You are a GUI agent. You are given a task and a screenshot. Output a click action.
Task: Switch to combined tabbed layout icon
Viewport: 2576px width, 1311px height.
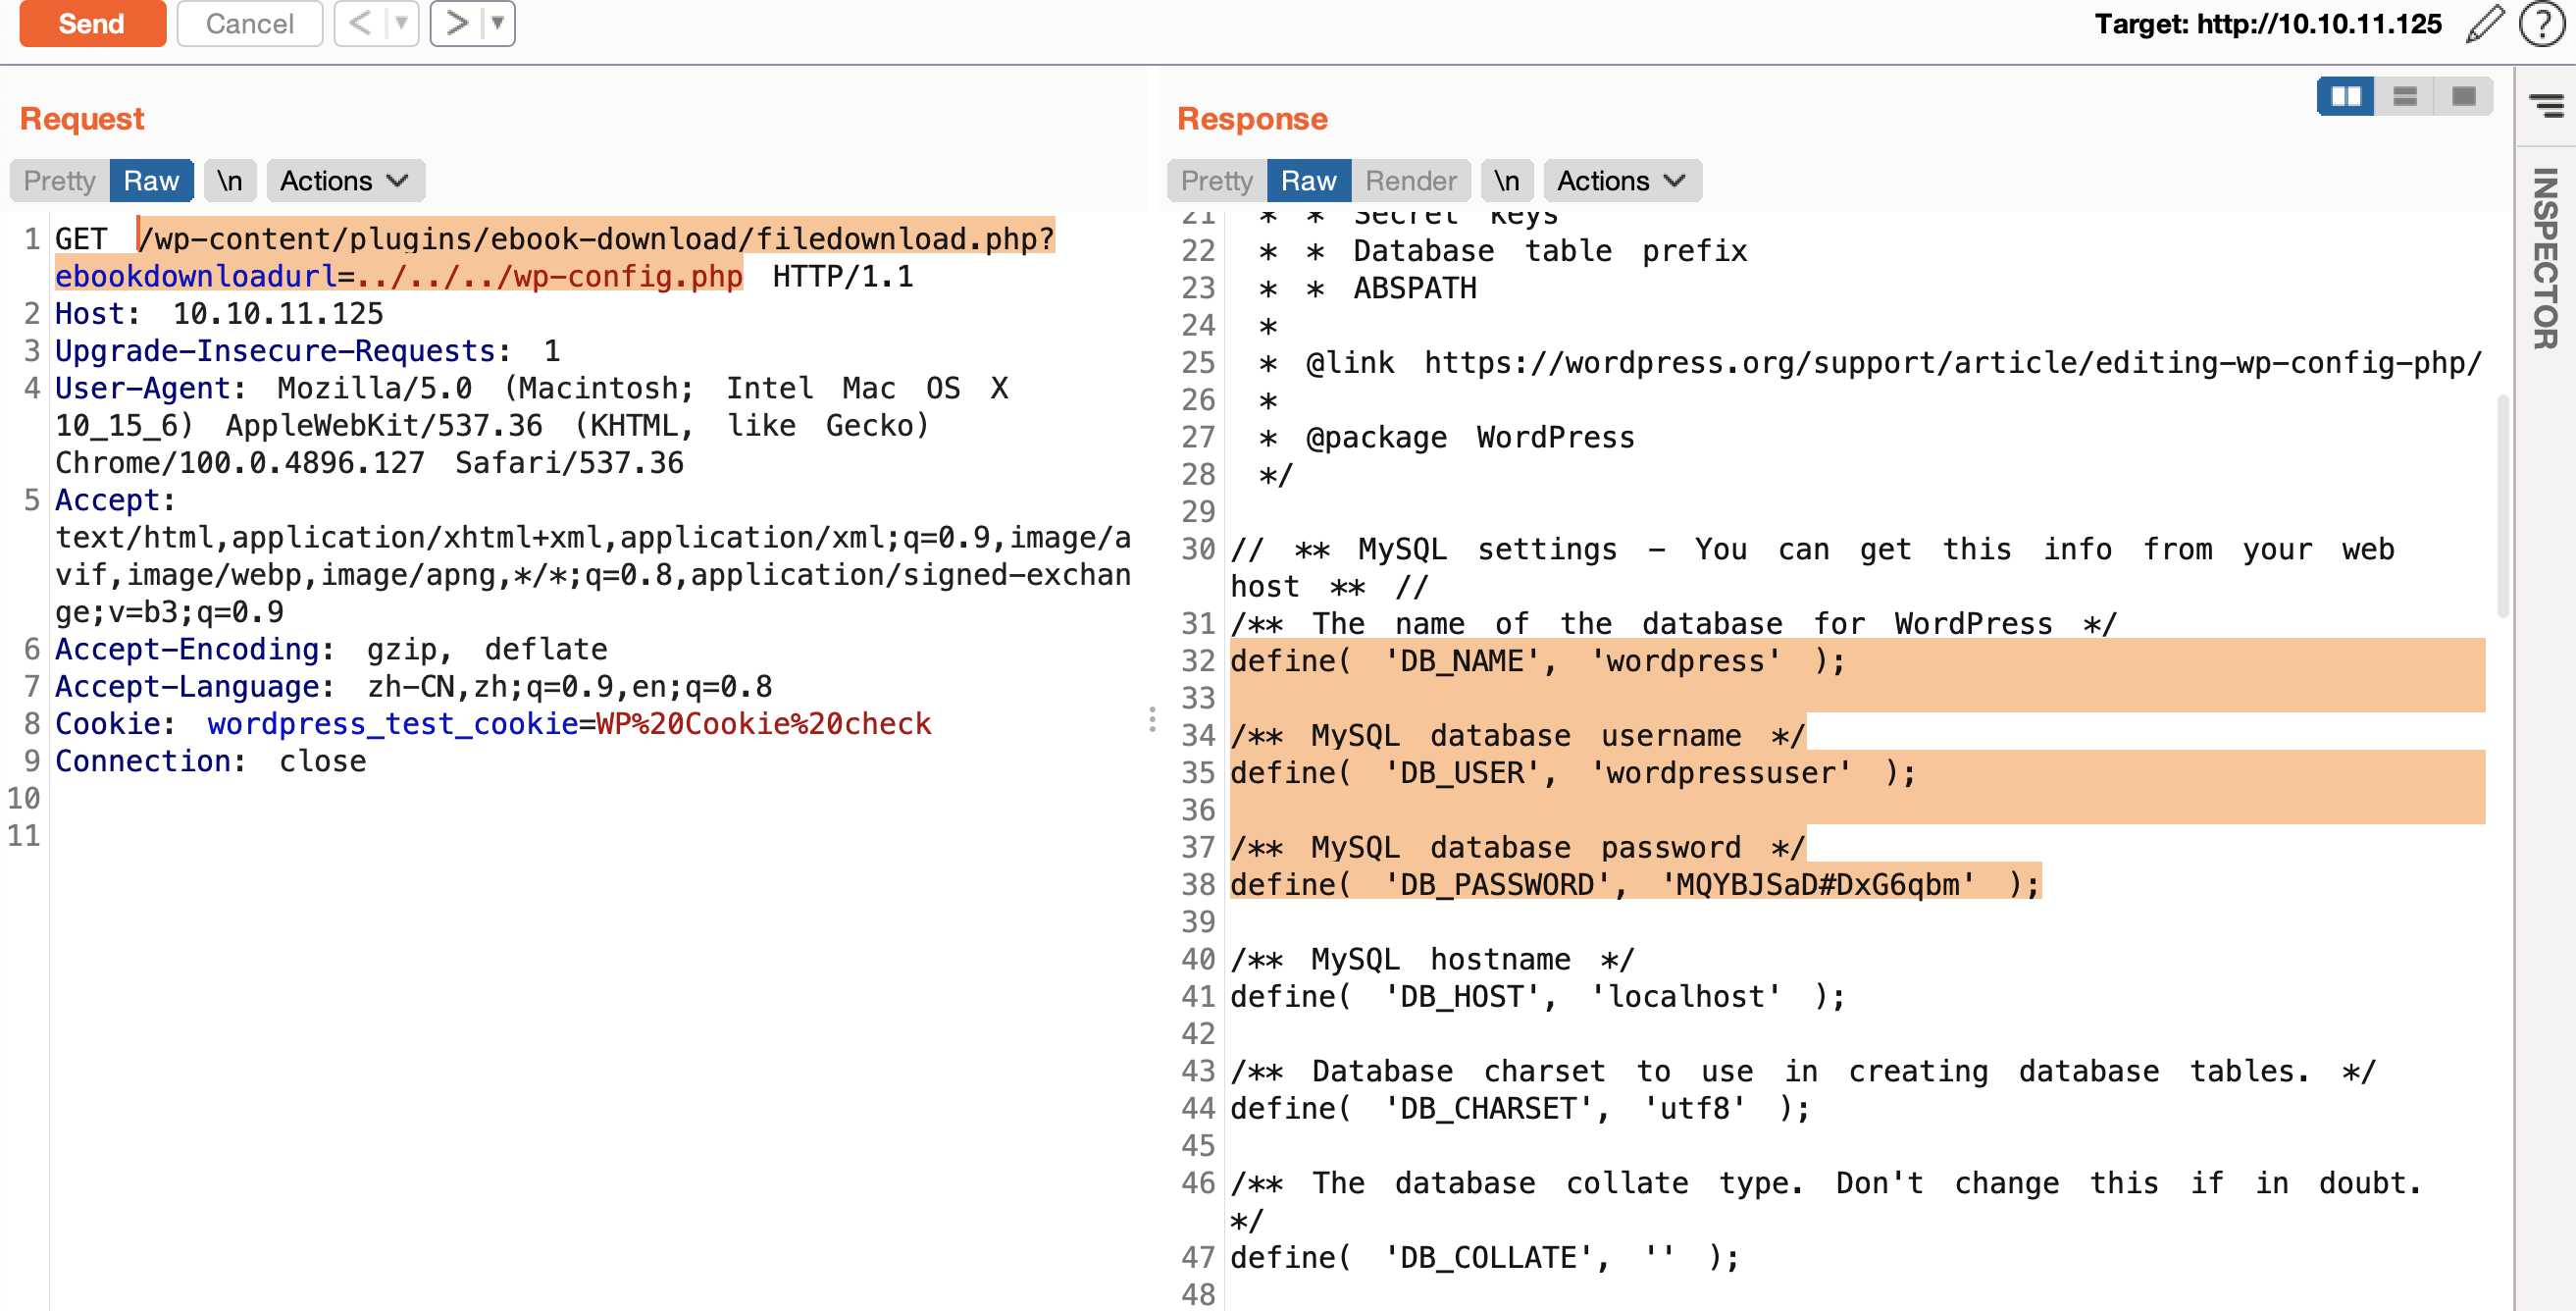point(2463,96)
